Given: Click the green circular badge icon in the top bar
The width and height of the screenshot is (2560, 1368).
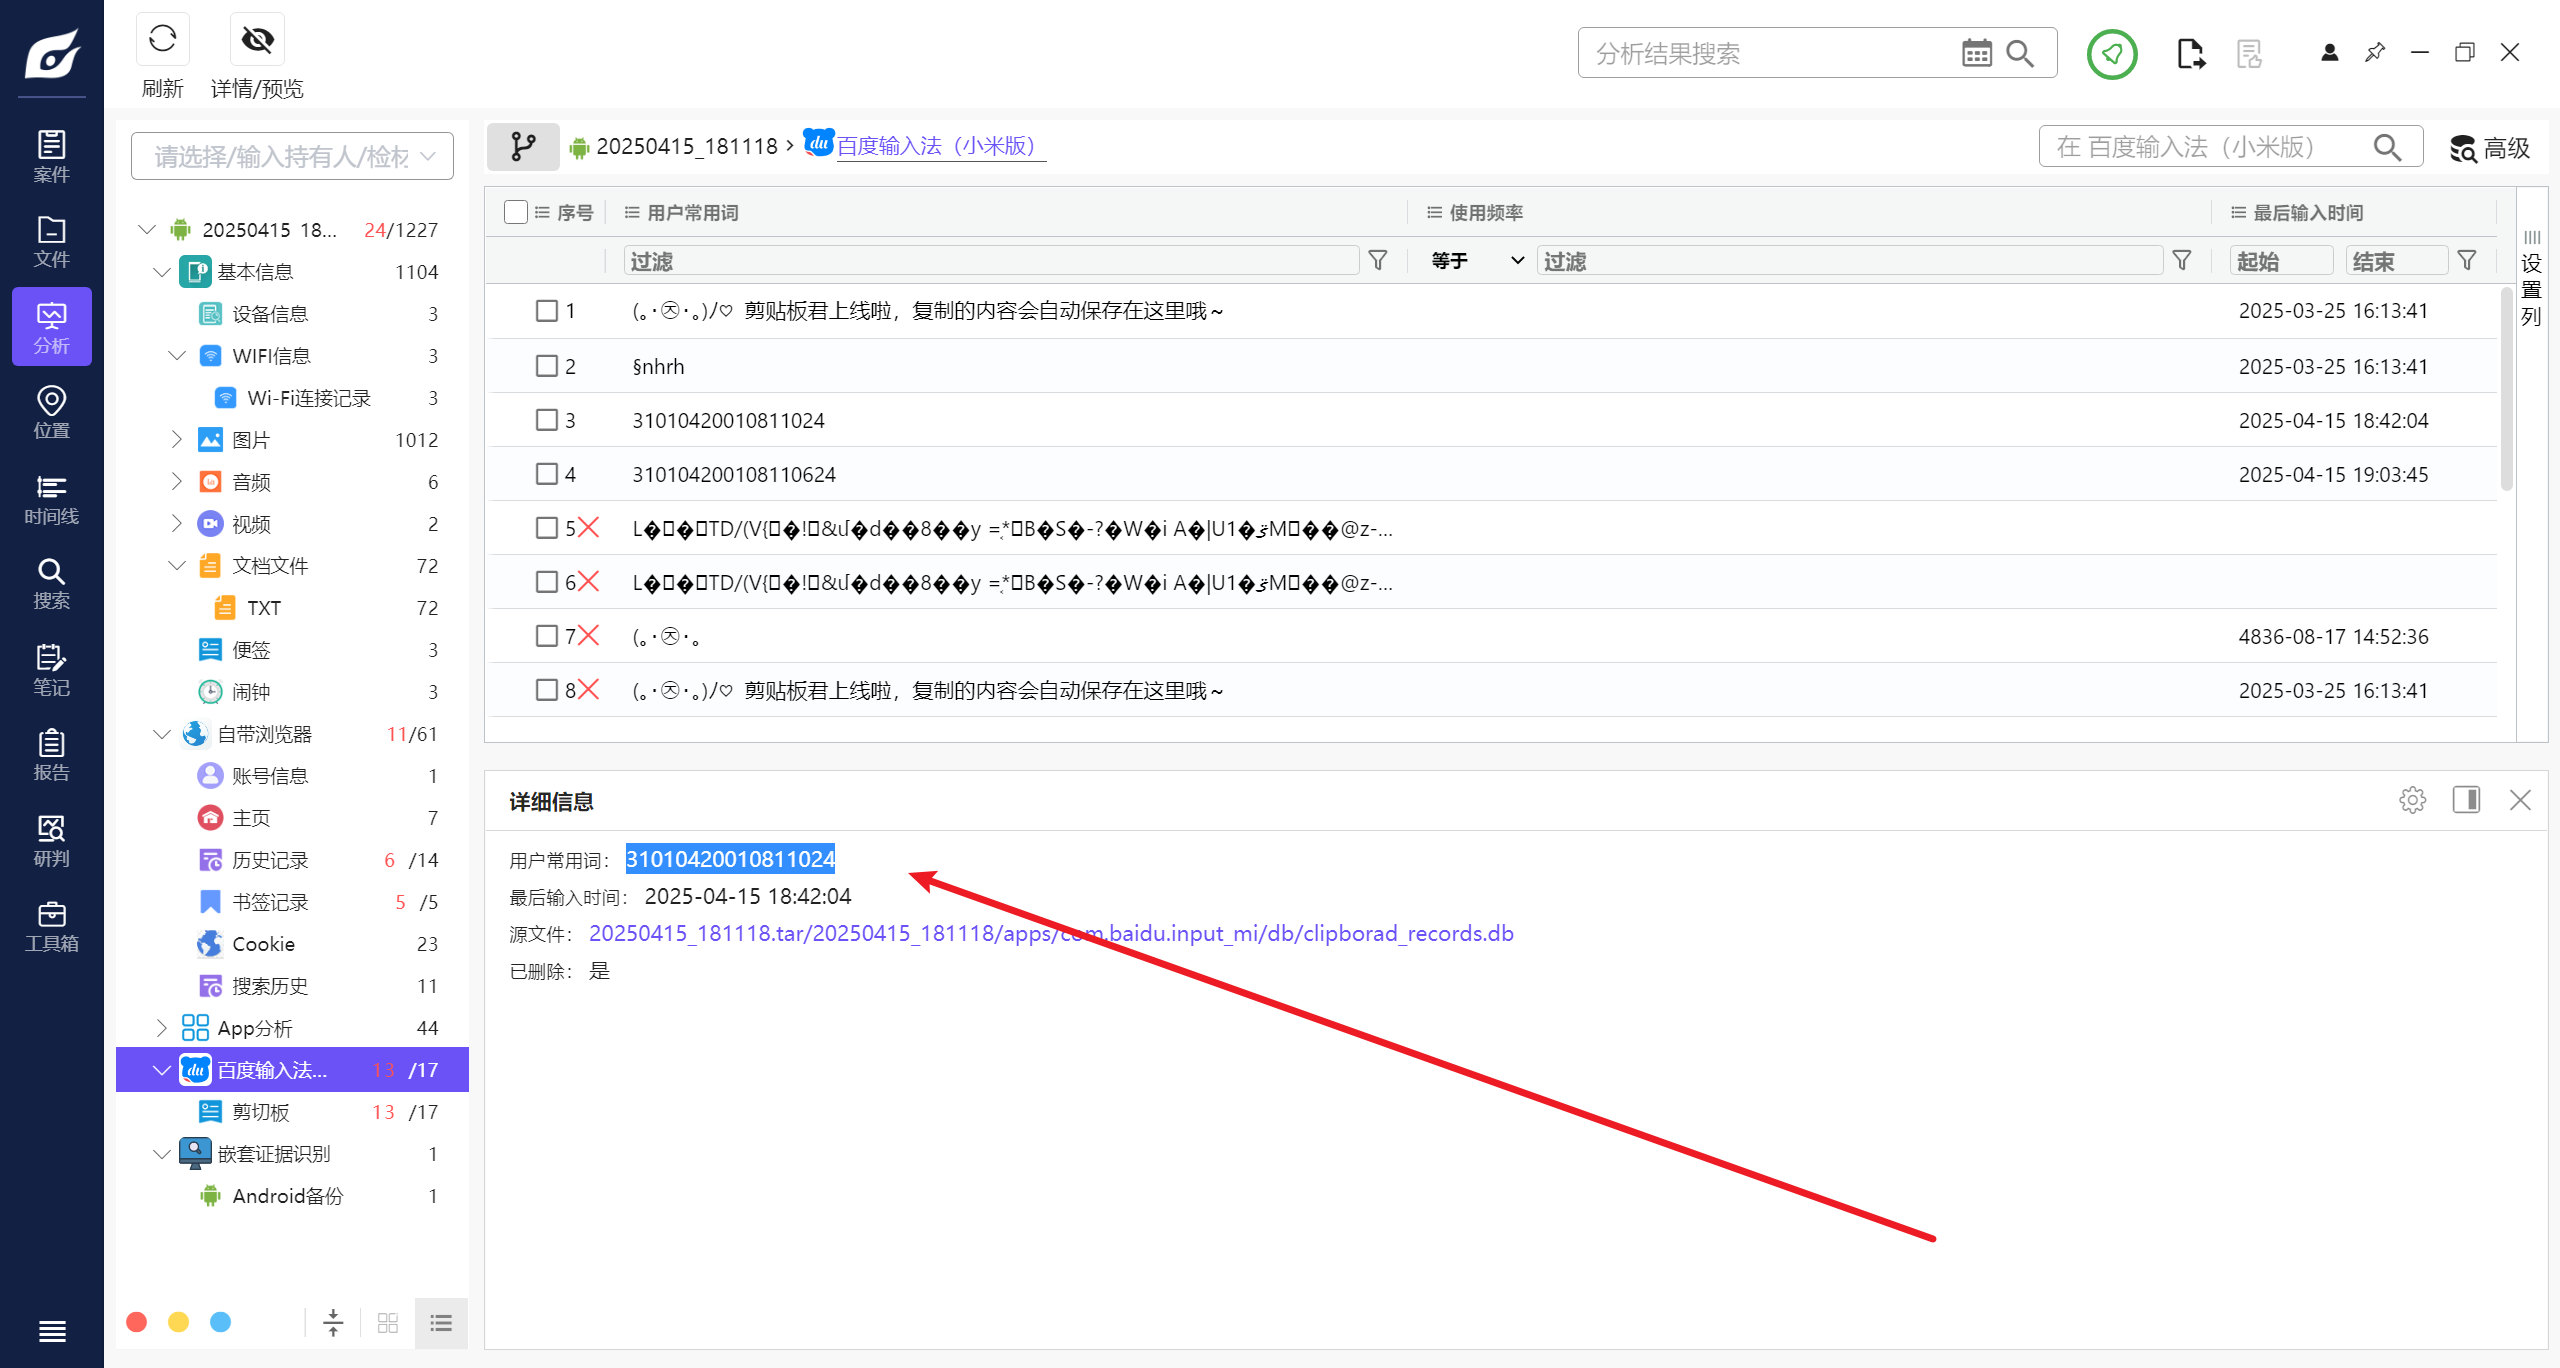Looking at the screenshot, I should tap(2112, 53).
